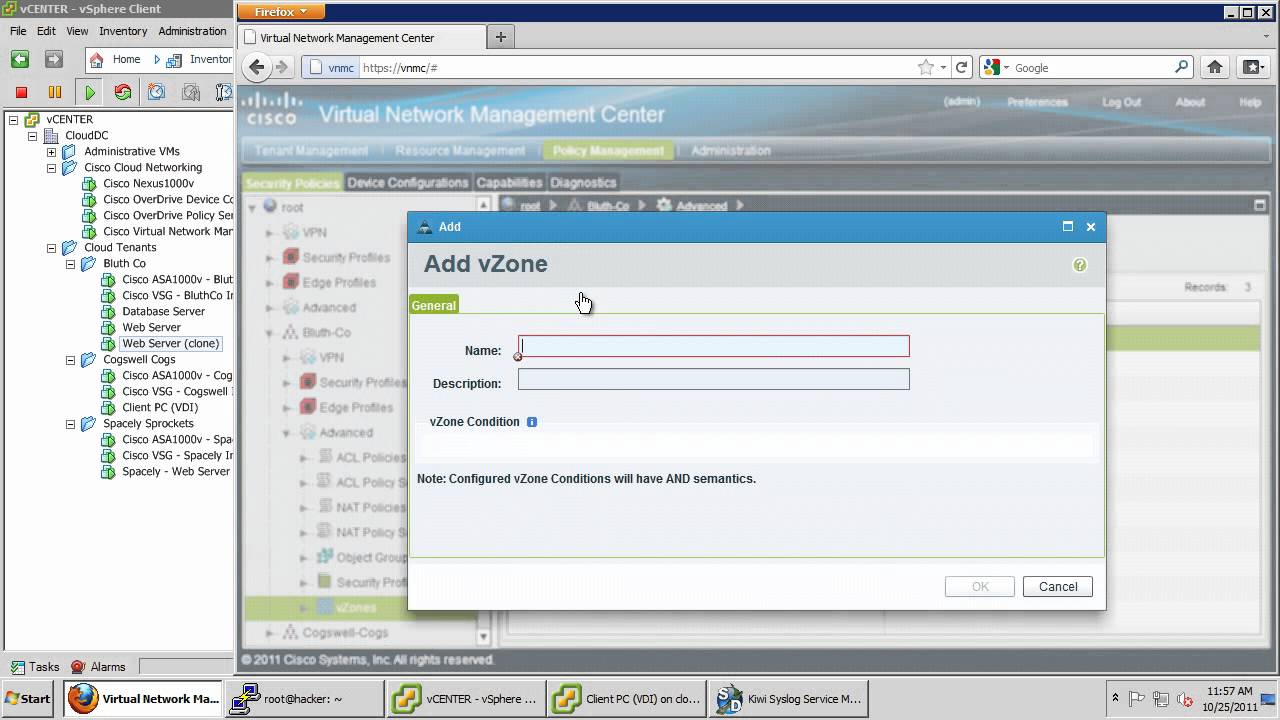Click the vZone Description input field
This screenshot has width=1280, height=720.
click(x=714, y=379)
